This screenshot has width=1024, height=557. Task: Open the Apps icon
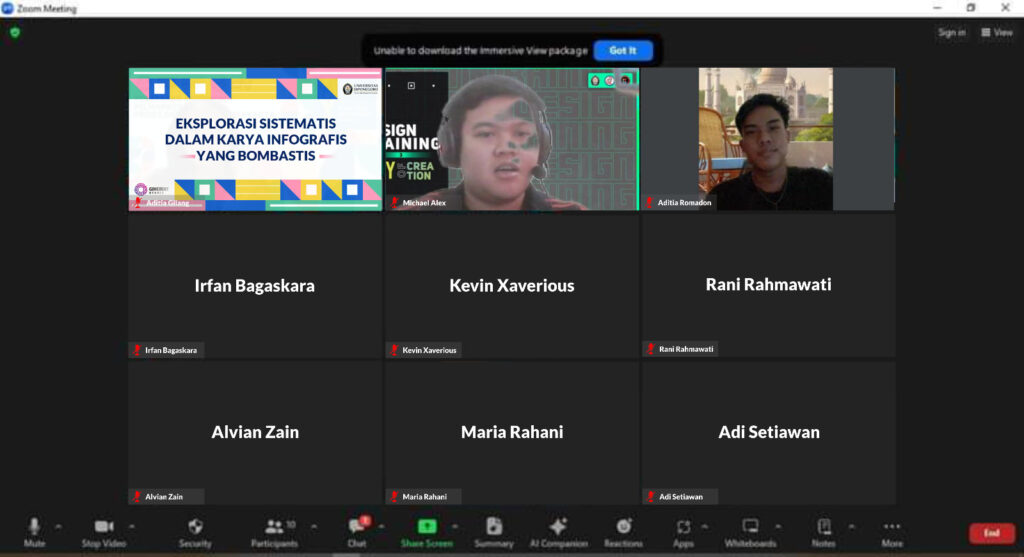(683, 530)
